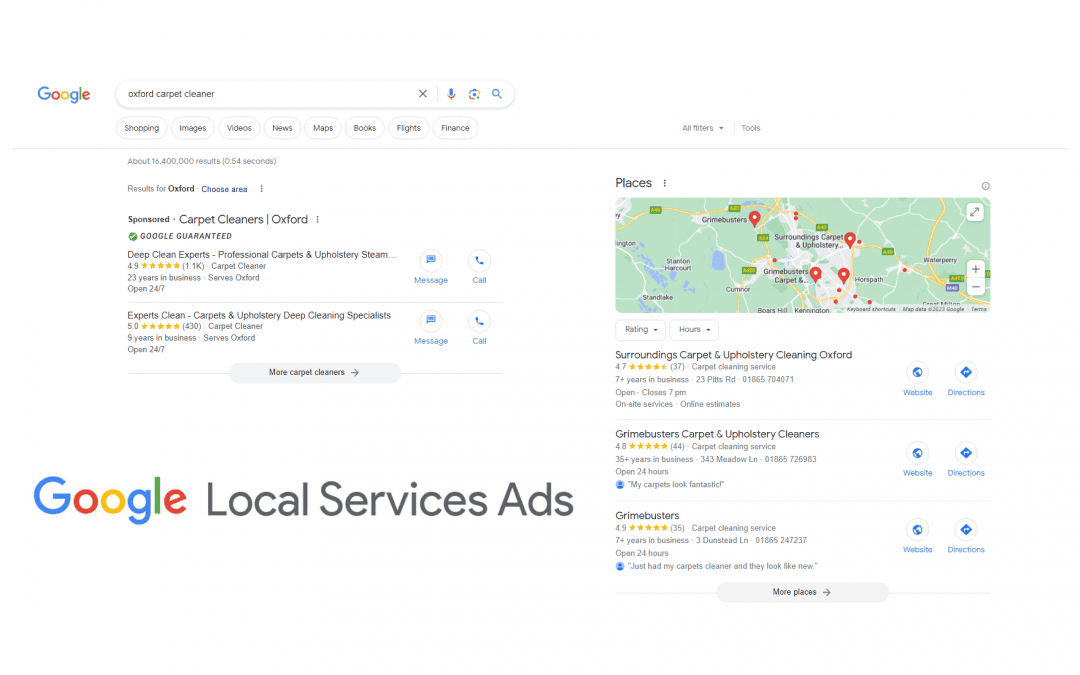Message Deep Clean Experts

[430, 260]
